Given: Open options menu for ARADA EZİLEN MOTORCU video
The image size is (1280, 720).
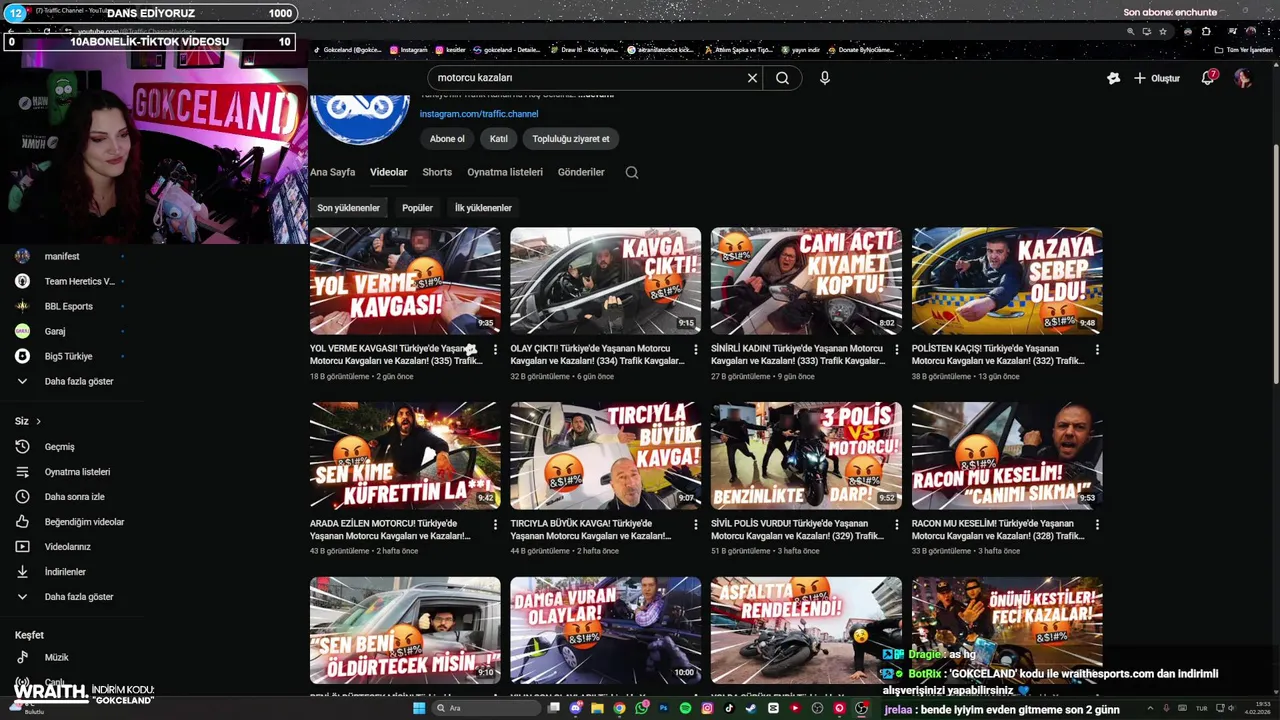Looking at the screenshot, I should (x=495, y=525).
